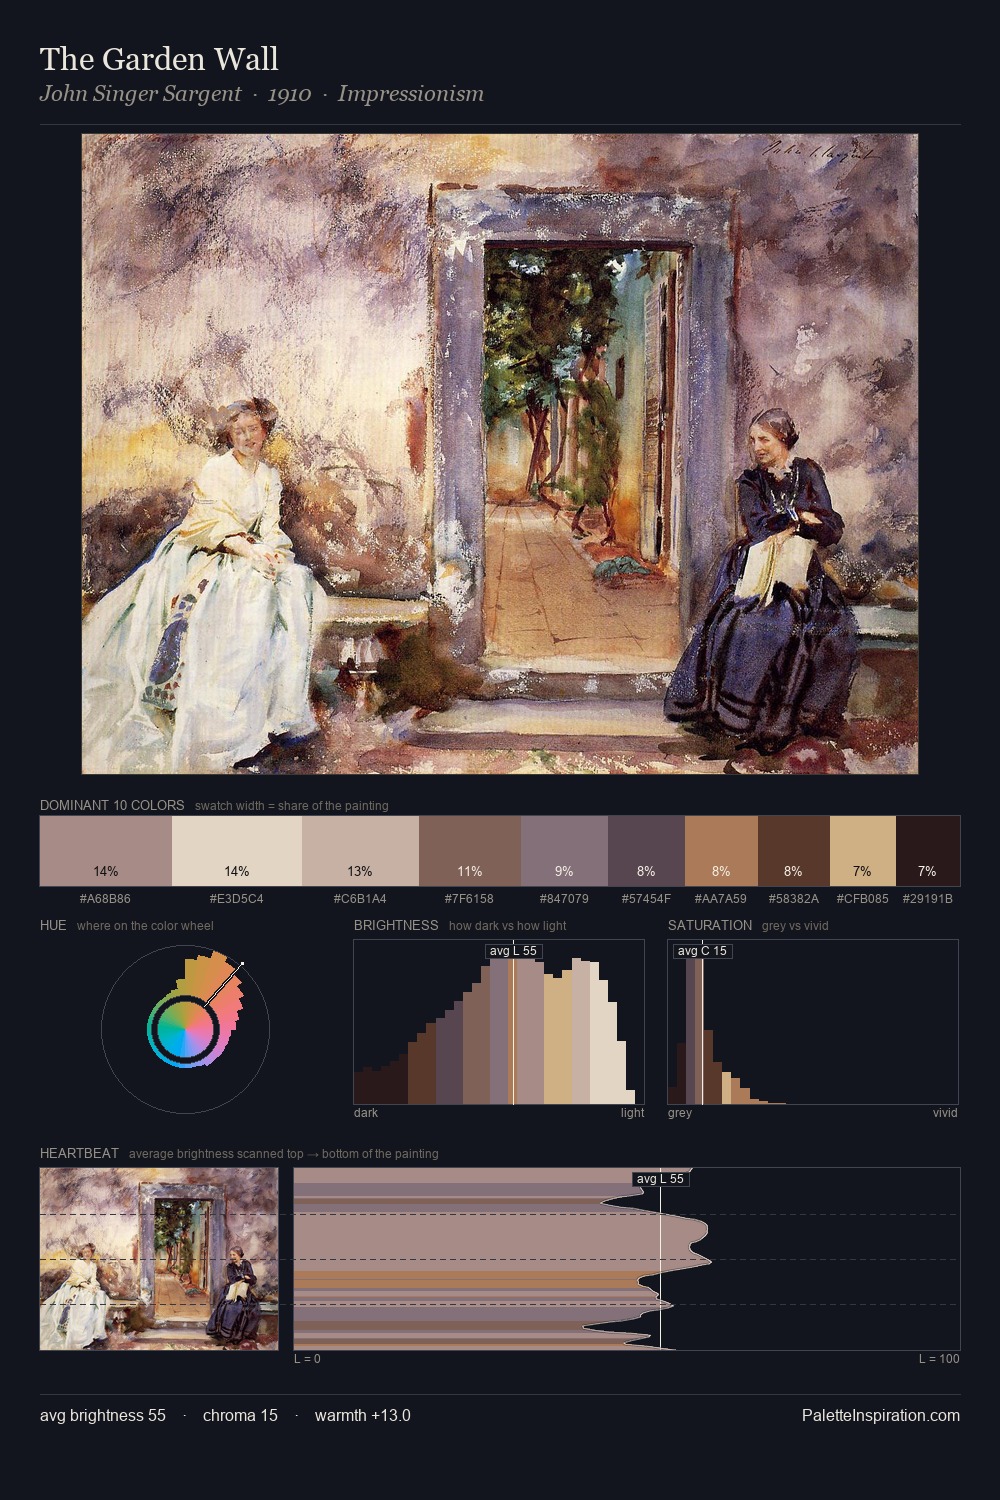
Task: Click the 'dark' axis label under Brightness
Action: 366,1113
